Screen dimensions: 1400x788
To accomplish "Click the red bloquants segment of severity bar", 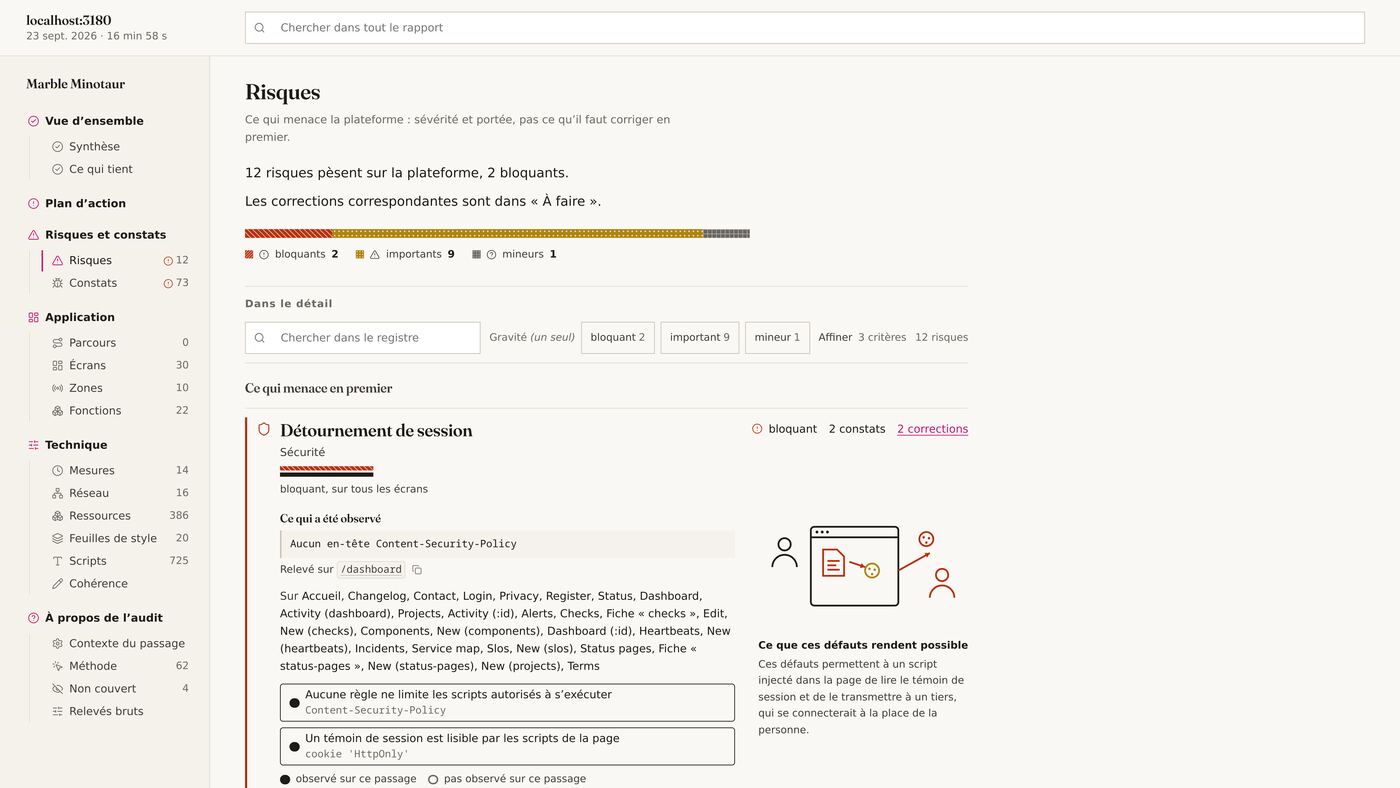I will point(288,234).
